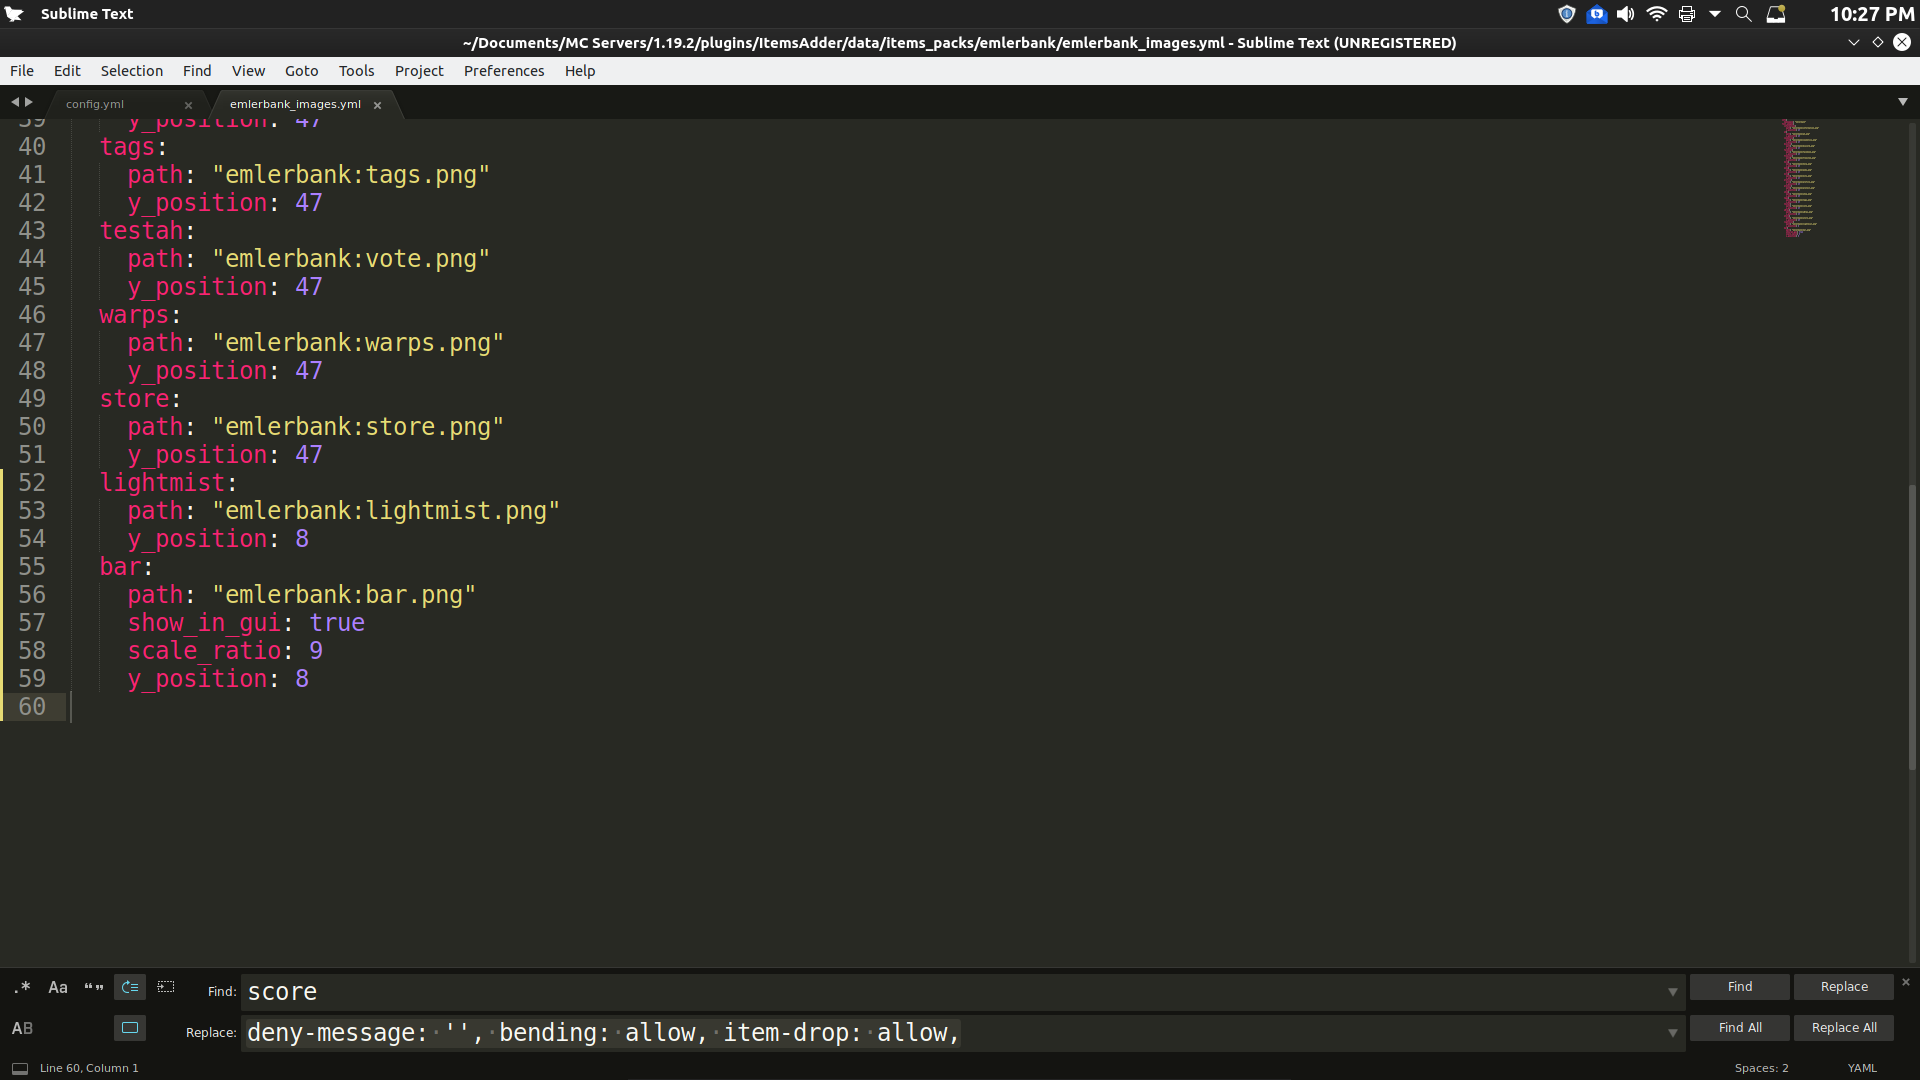Open the tab list dropdown at top right
This screenshot has width=1920, height=1080.
tap(1903, 101)
